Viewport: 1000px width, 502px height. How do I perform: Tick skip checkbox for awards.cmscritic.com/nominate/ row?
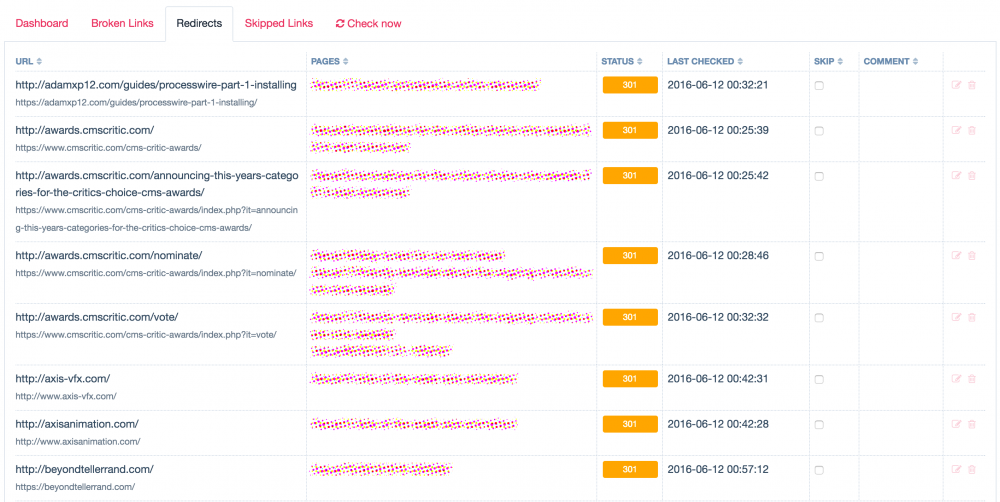[819, 256]
